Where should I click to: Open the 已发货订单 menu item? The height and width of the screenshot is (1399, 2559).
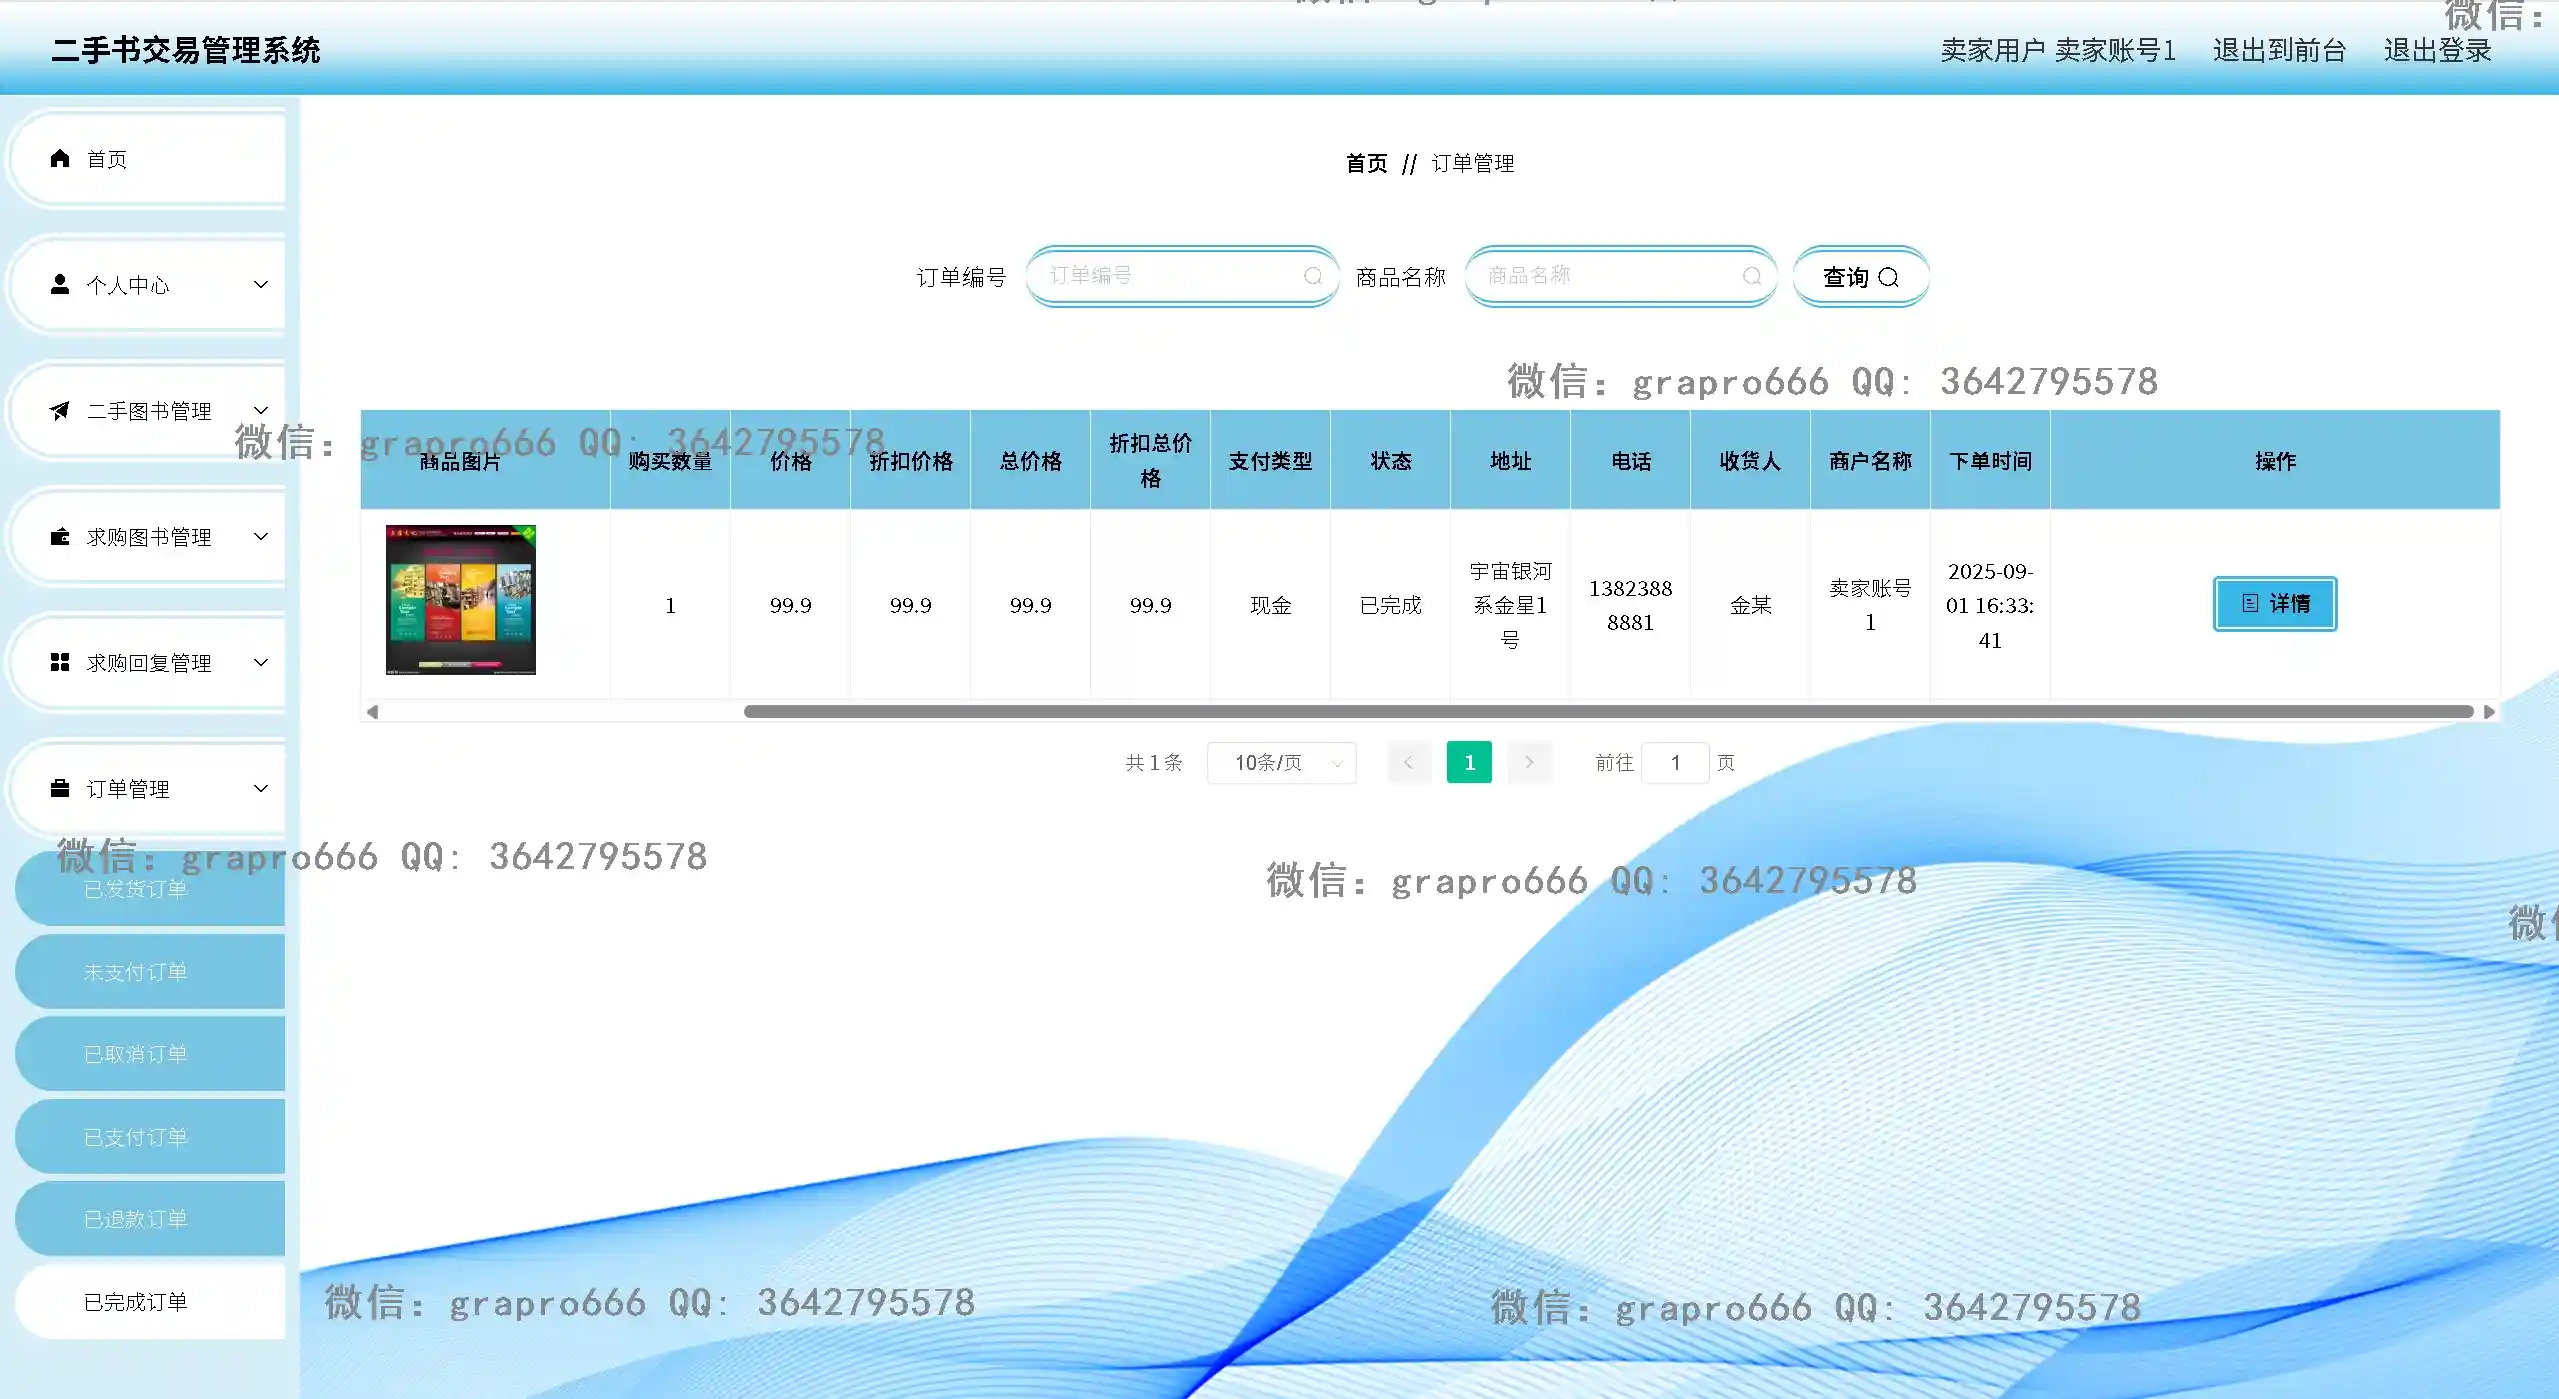coord(136,889)
